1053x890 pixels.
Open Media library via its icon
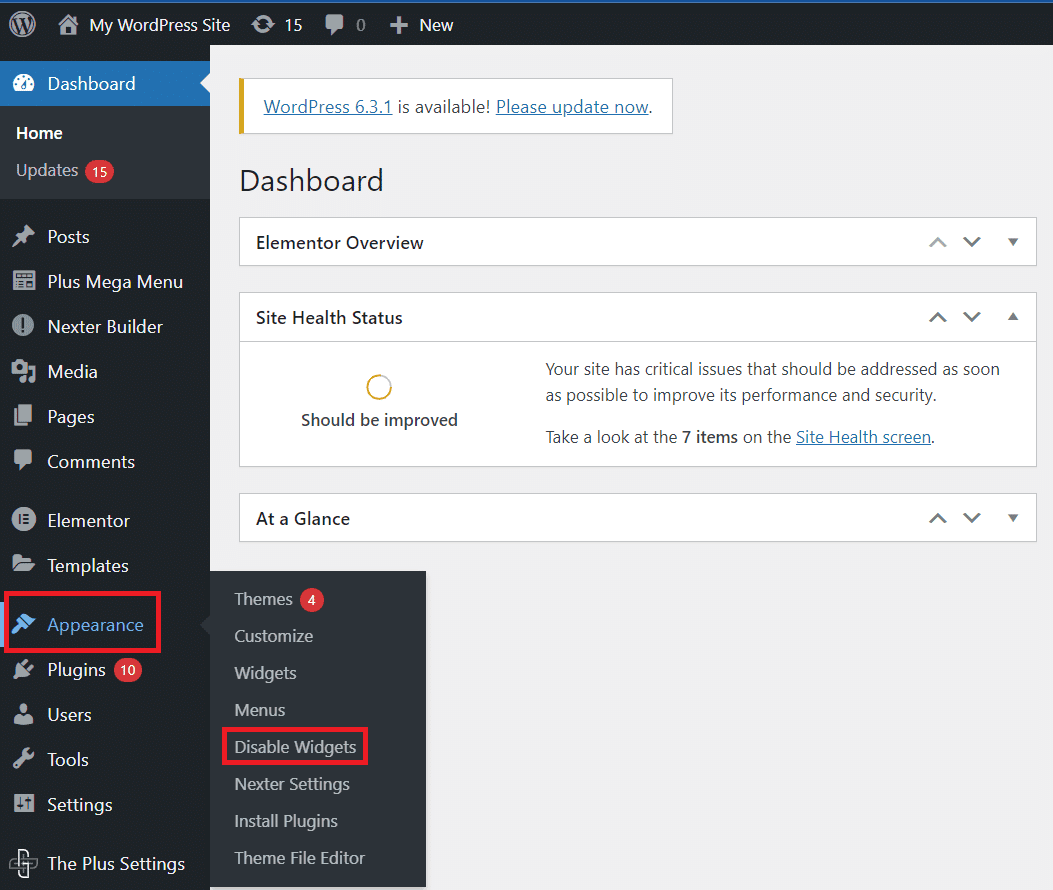pyautogui.click(x=22, y=371)
